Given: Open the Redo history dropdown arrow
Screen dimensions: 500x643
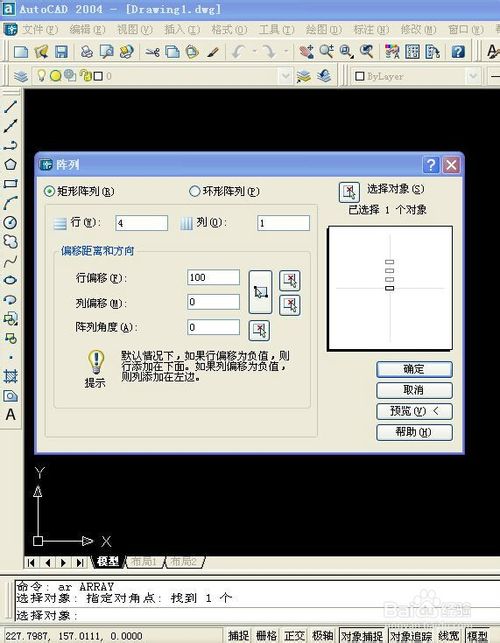Looking at the screenshot, I should tap(286, 52).
